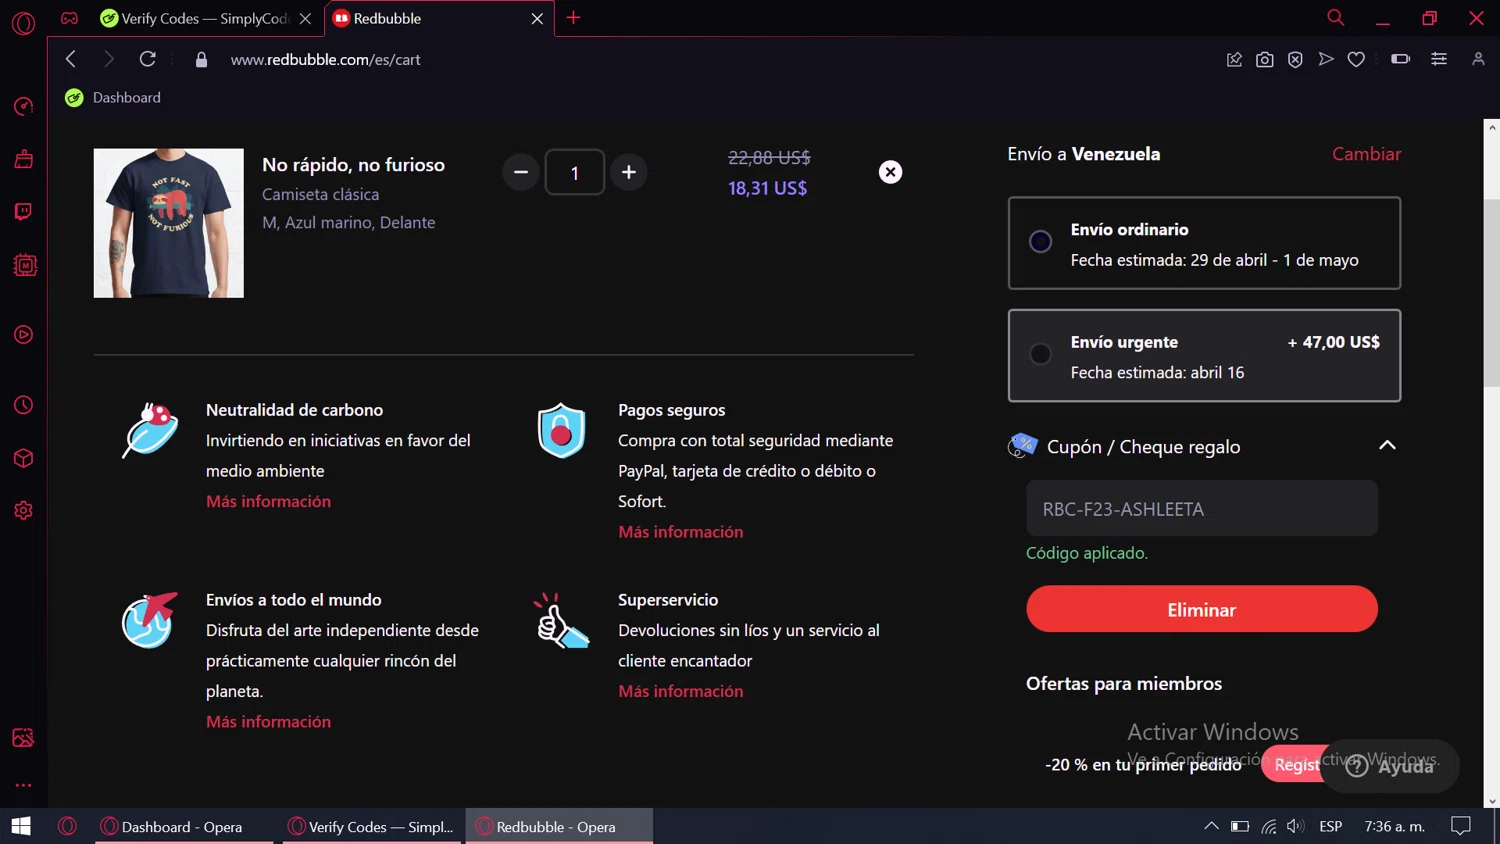Open the picture icon in sidebar
The height and width of the screenshot is (844, 1500).
(x=23, y=738)
